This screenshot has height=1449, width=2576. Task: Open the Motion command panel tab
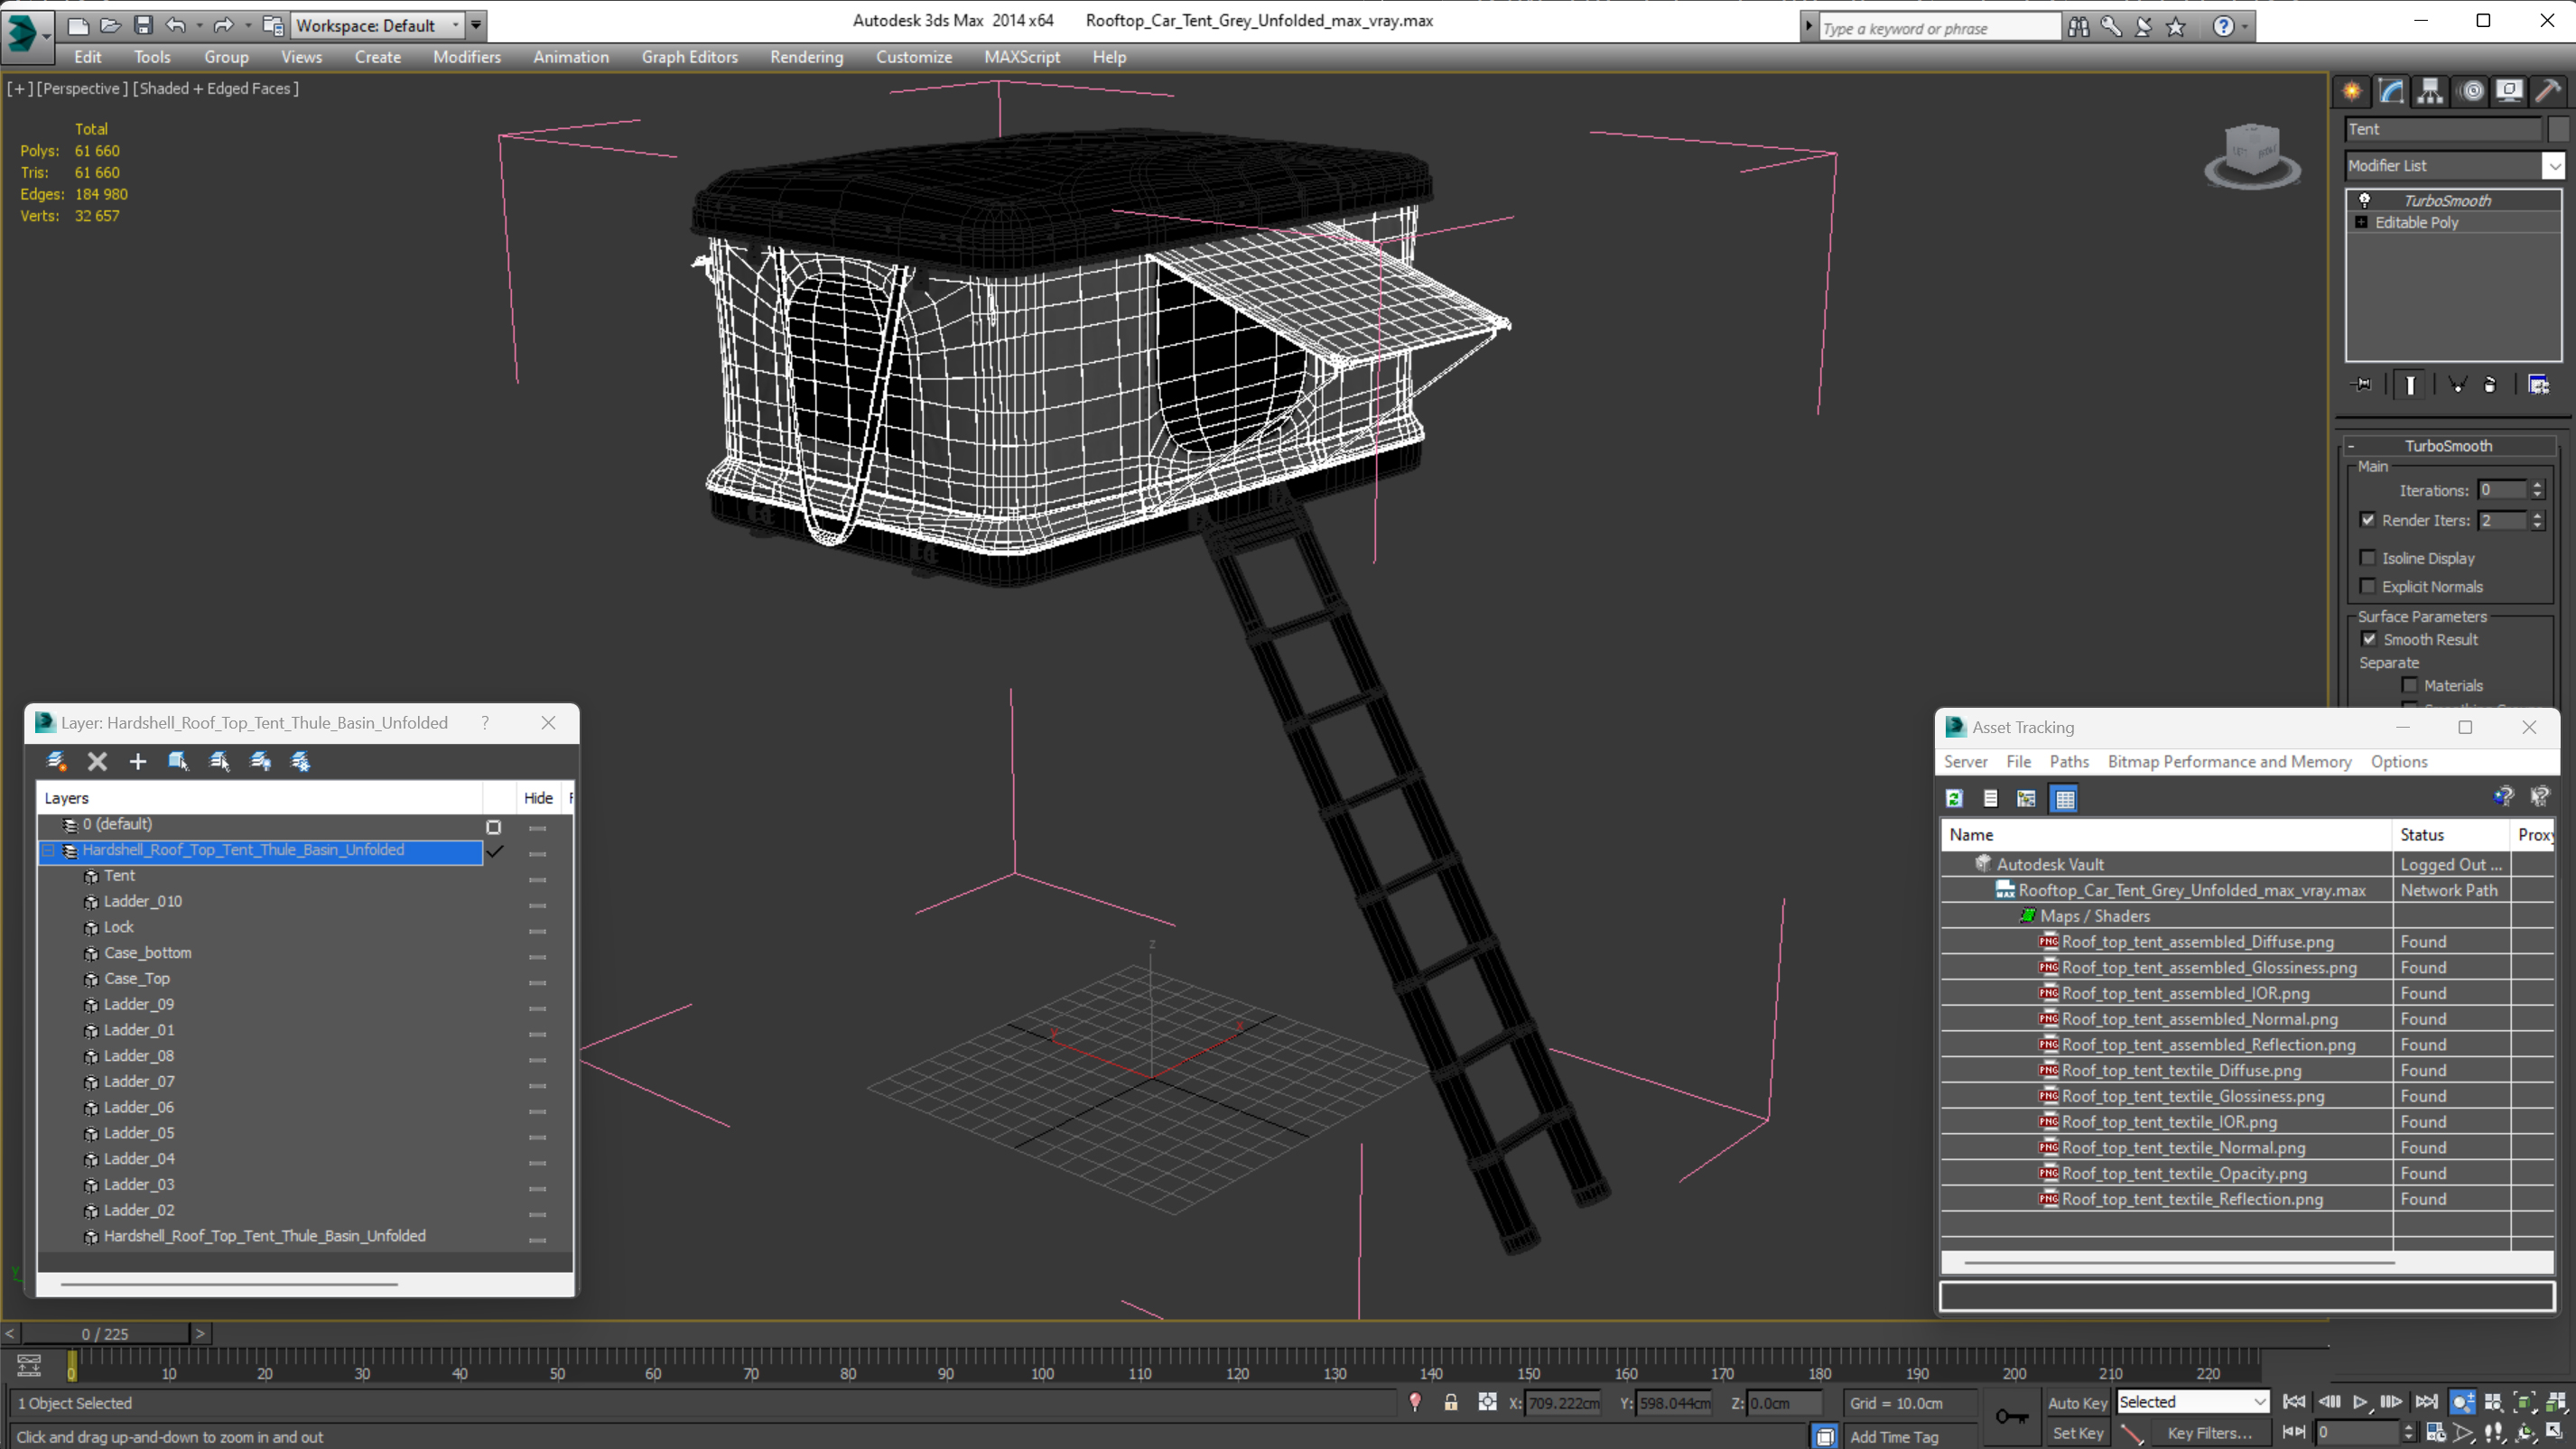pos(2471,91)
